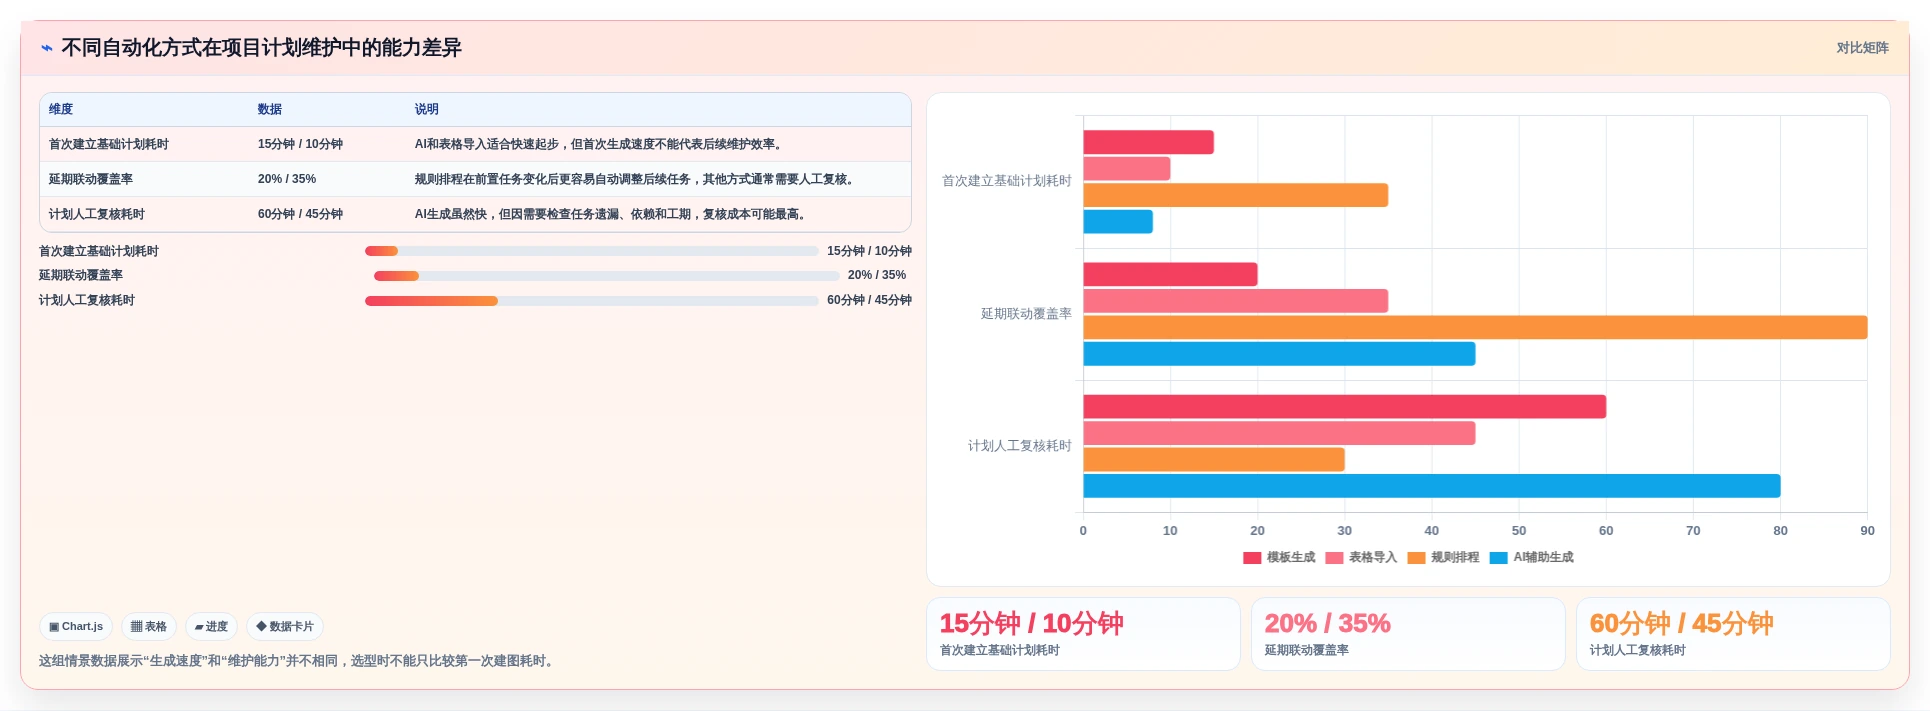
Task: Click the 进度 tag chip
Action: coord(211,627)
